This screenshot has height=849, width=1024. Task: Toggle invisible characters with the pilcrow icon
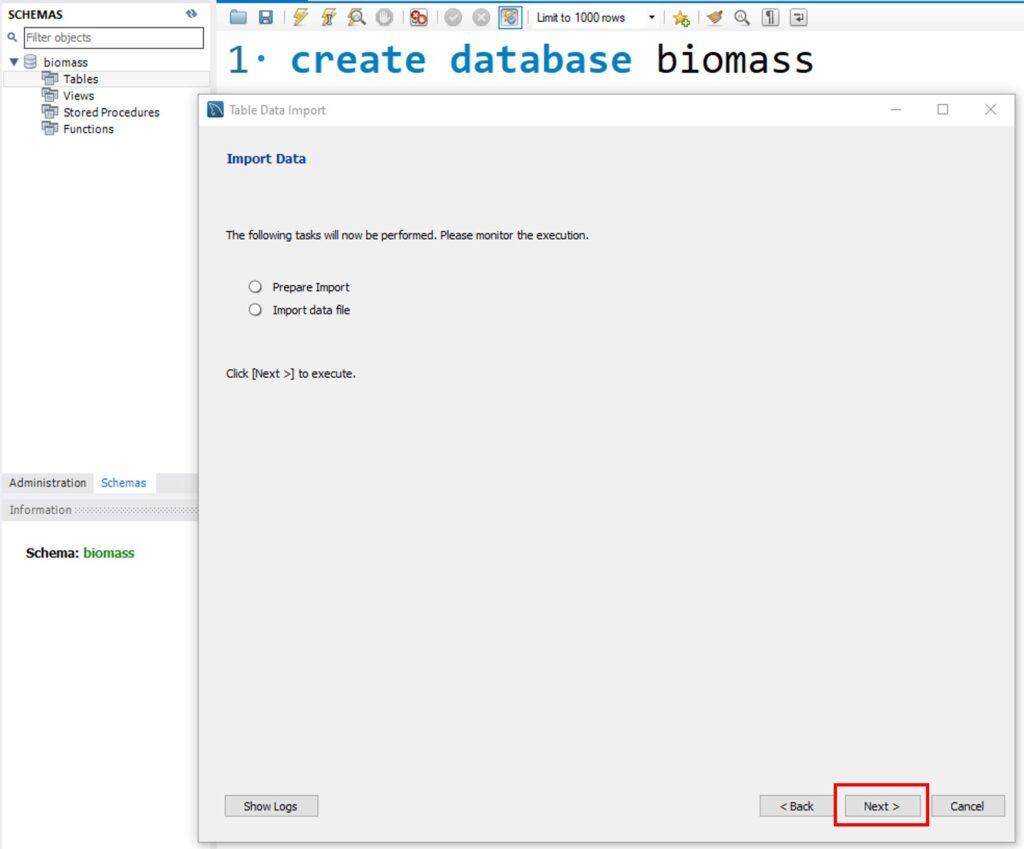click(770, 17)
